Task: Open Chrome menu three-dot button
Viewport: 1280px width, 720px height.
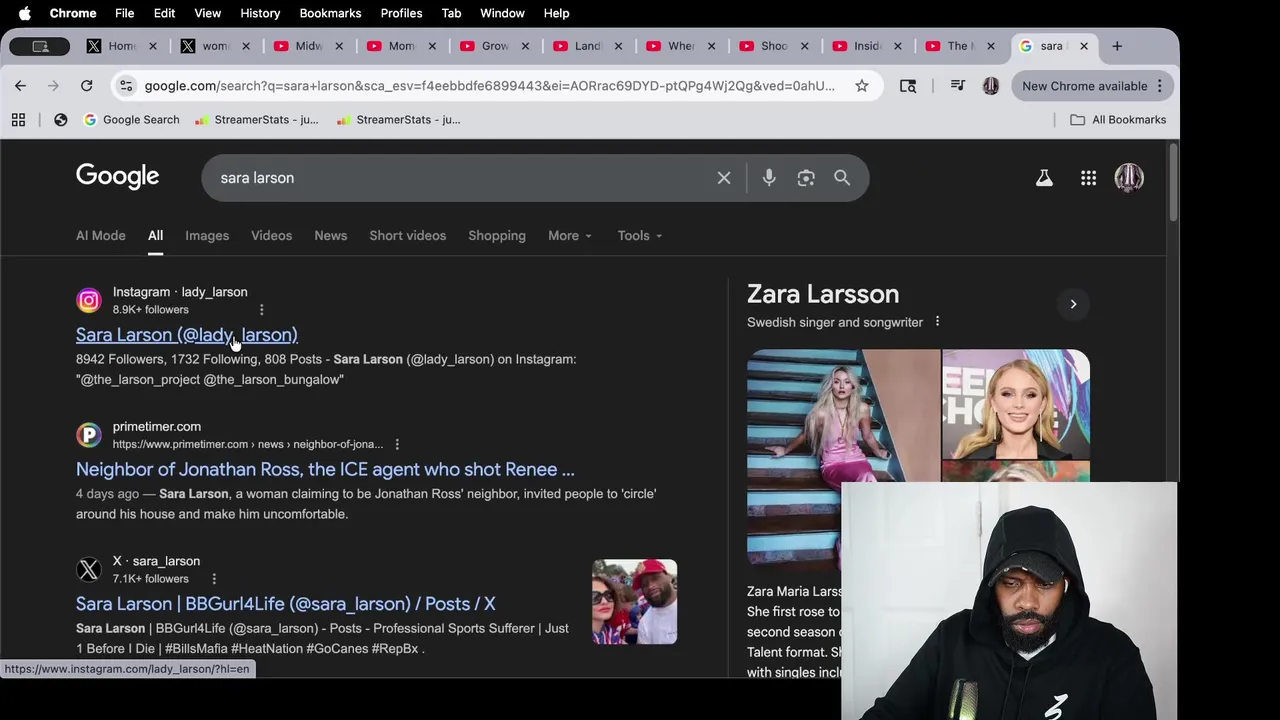Action: [1160, 86]
